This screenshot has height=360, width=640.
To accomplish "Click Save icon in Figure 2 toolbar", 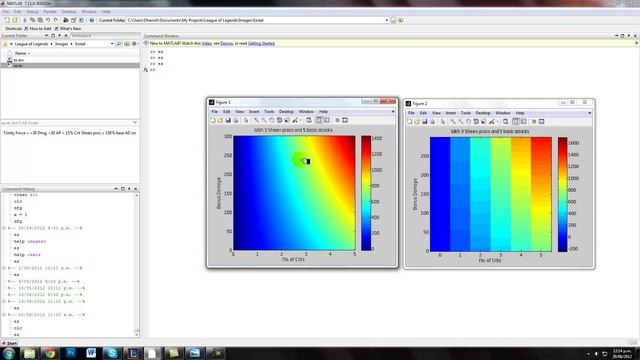I will click(425, 122).
